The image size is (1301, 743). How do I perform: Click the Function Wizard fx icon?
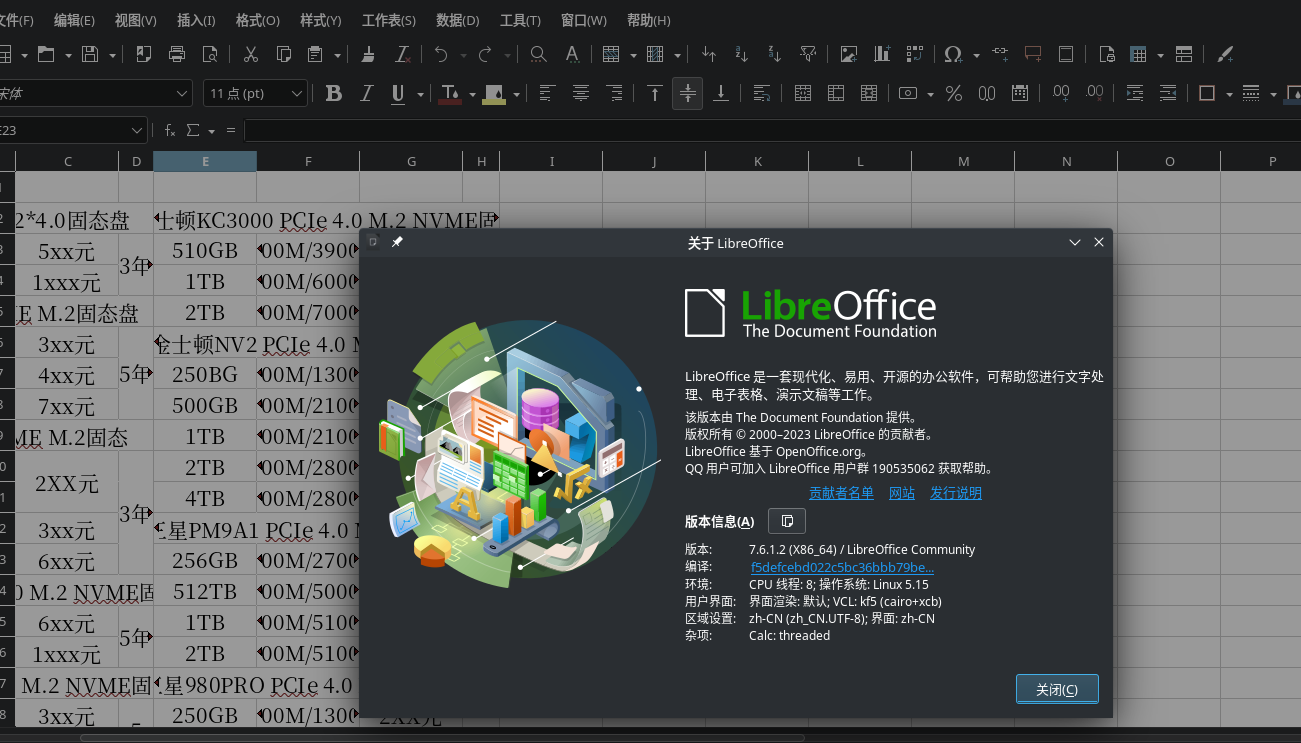coord(170,130)
